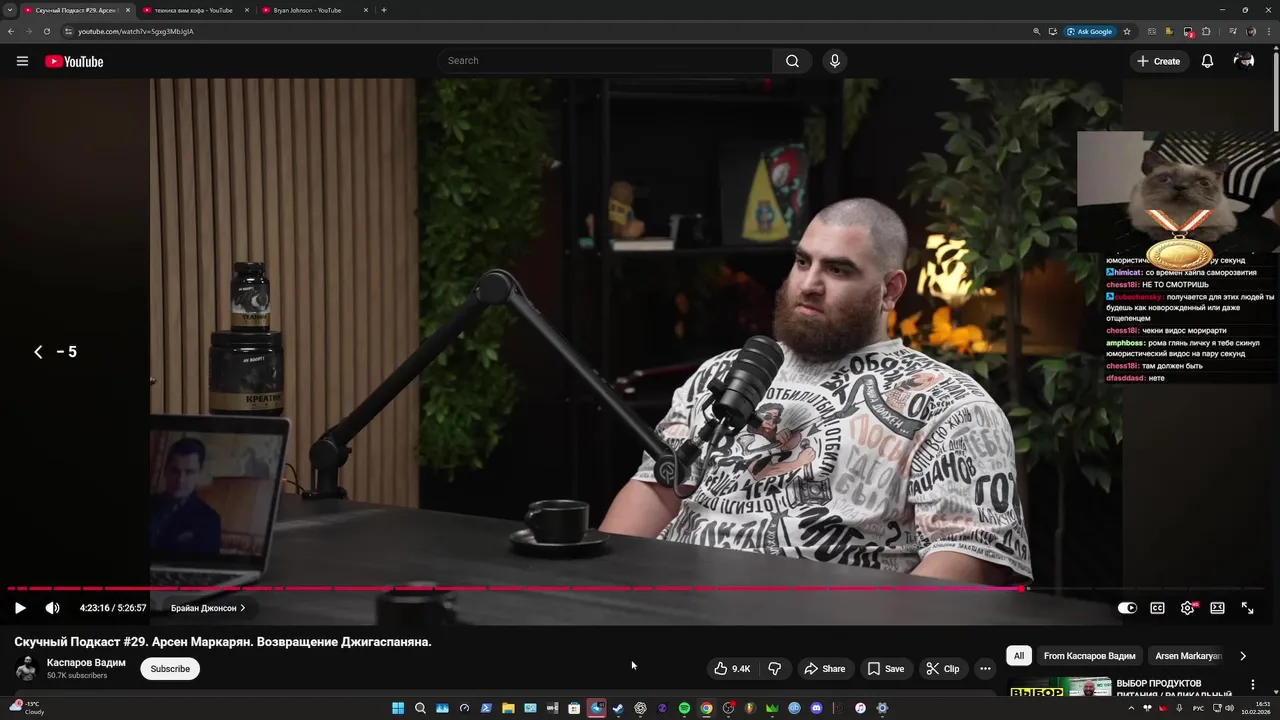
Task: Select the All filter chip
Action: (x=1019, y=656)
